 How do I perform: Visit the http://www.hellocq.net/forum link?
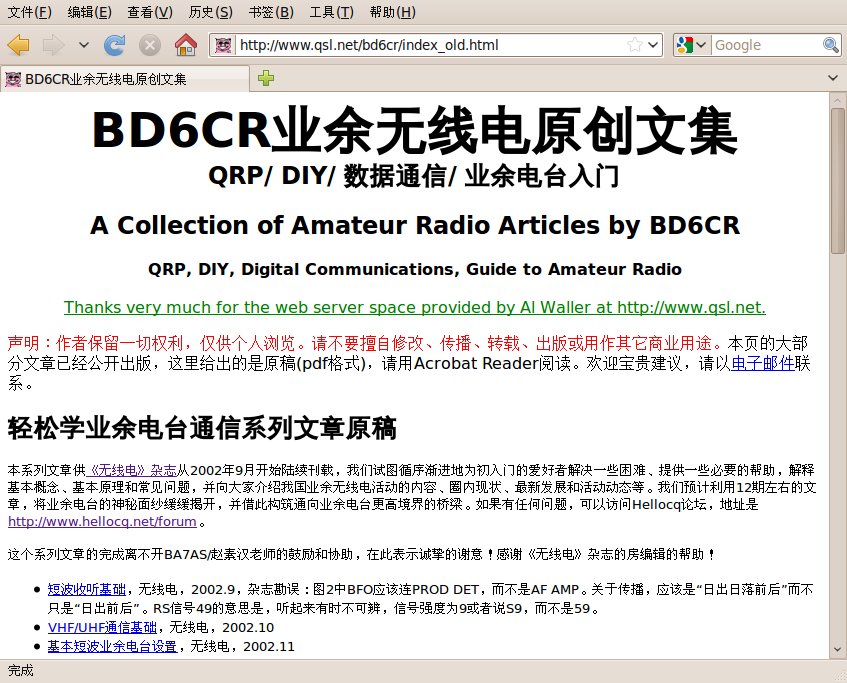point(102,521)
